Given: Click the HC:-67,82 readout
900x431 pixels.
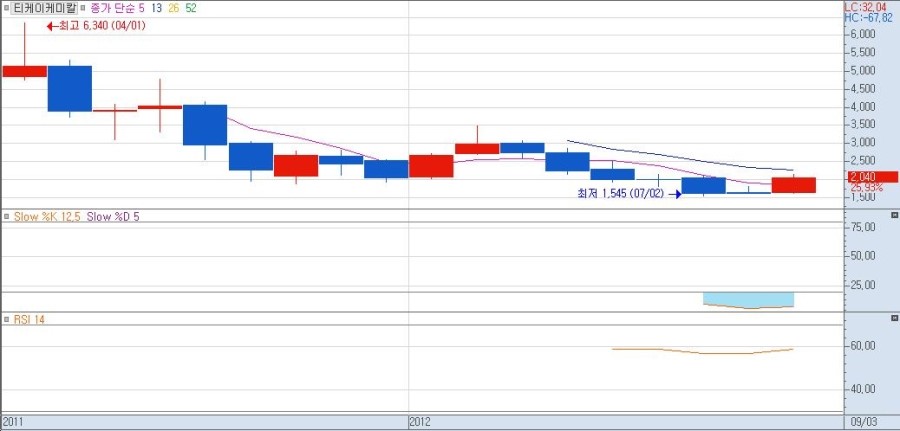Looking at the screenshot, I should pyautogui.click(x=868, y=18).
